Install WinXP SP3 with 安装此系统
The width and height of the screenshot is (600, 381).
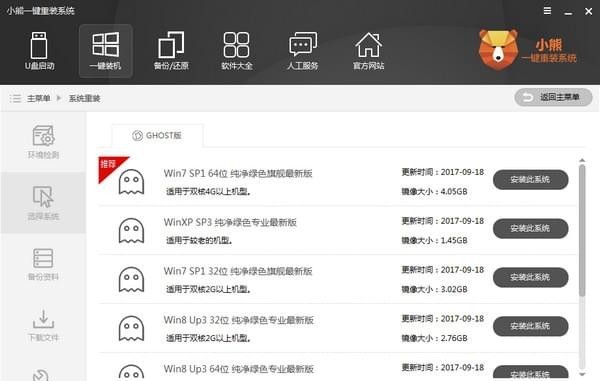(x=530, y=228)
